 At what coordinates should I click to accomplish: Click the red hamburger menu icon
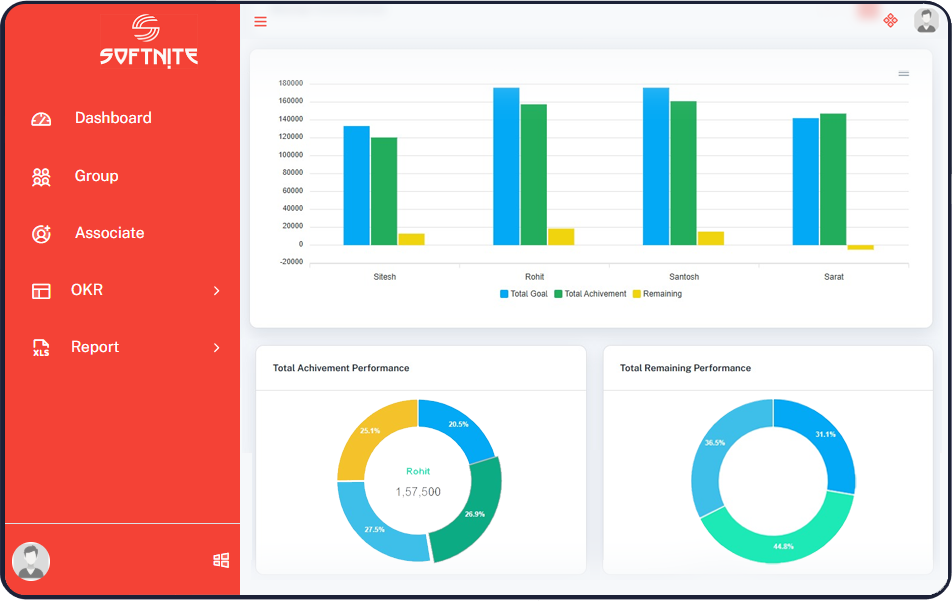point(260,21)
